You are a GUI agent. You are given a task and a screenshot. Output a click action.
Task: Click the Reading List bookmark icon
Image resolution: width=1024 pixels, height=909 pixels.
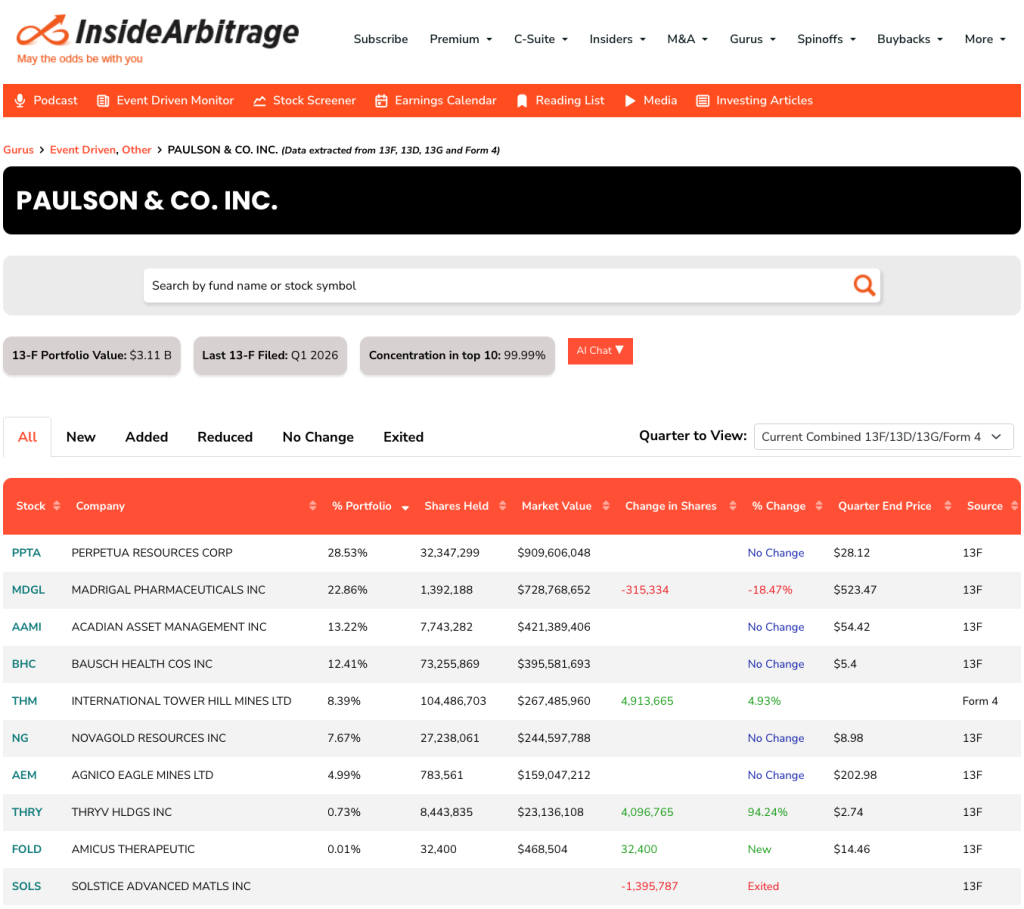pos(522,101)
